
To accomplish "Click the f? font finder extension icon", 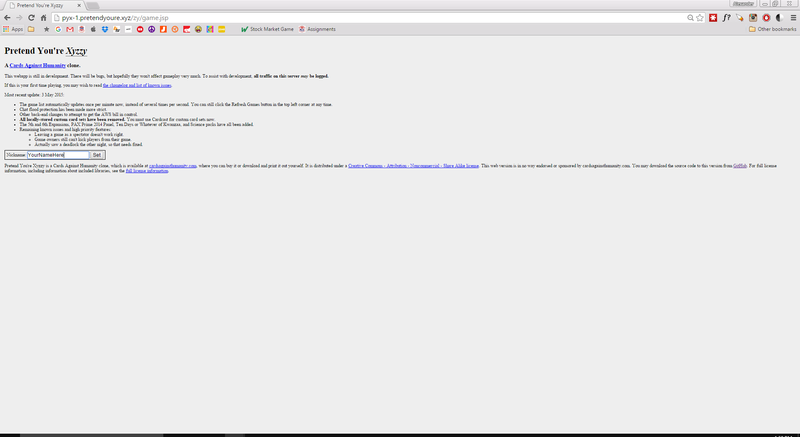I will tap(727, 18).
